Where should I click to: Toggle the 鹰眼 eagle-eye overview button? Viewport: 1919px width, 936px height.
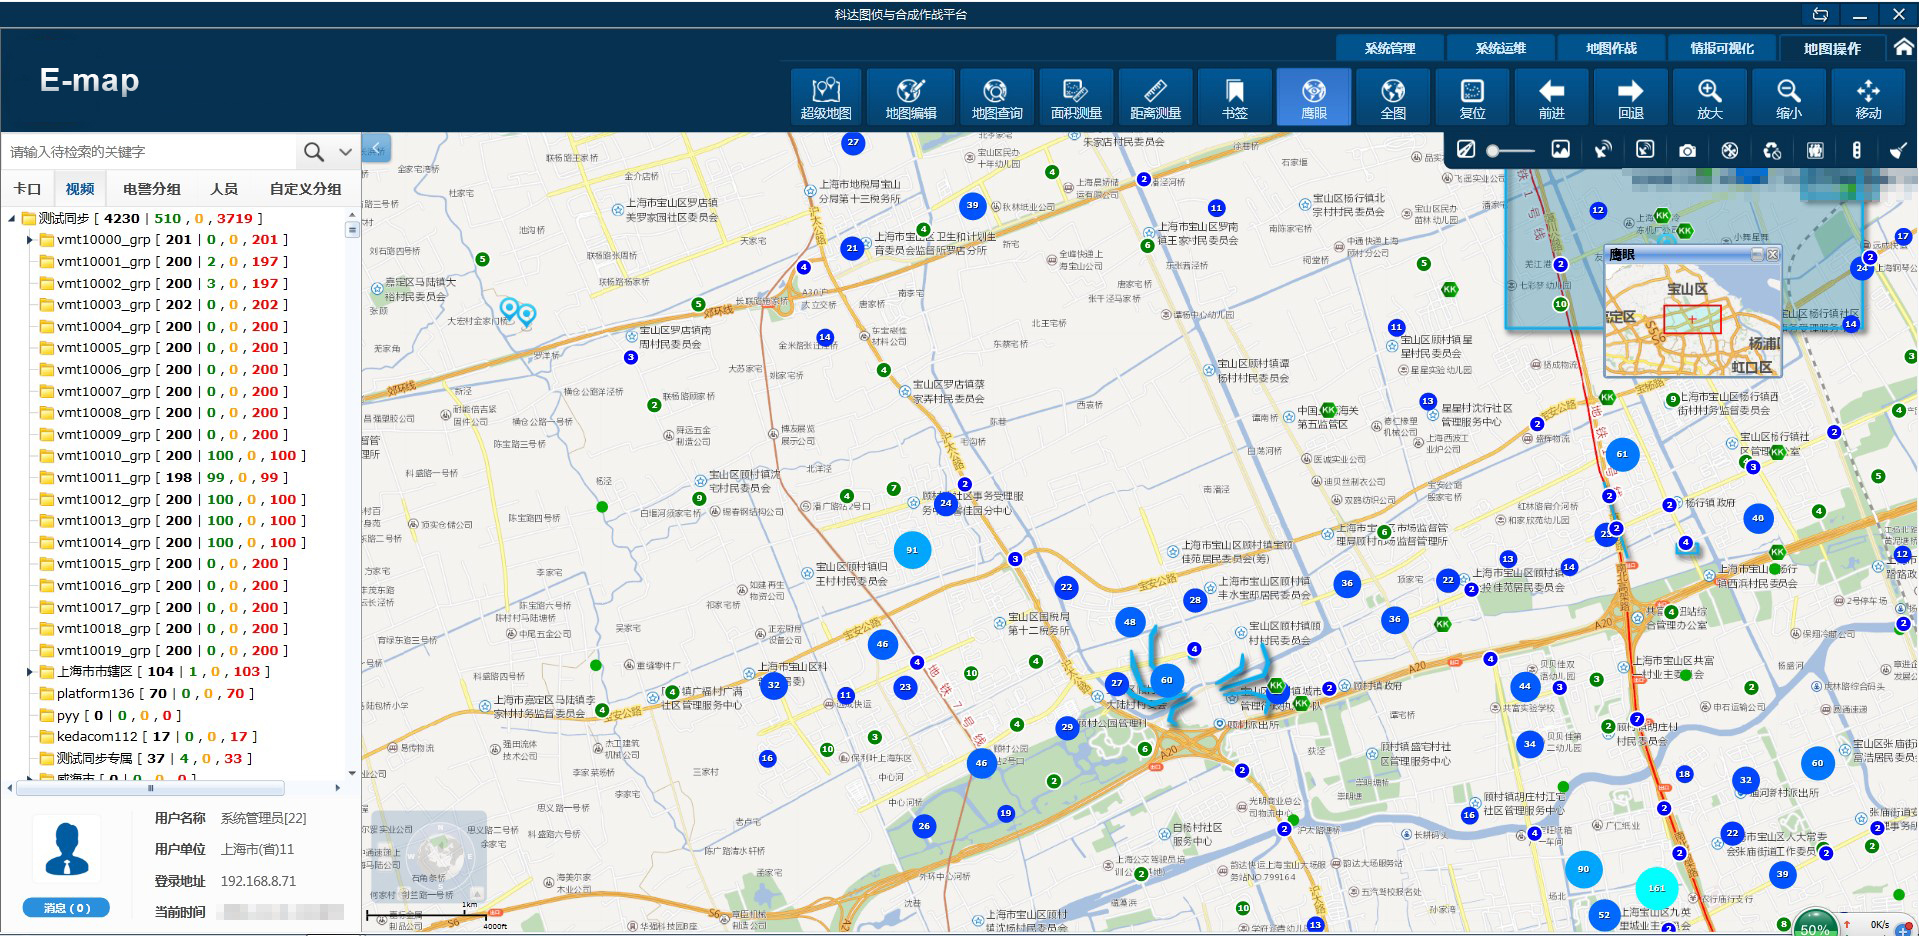[1313, 97]
